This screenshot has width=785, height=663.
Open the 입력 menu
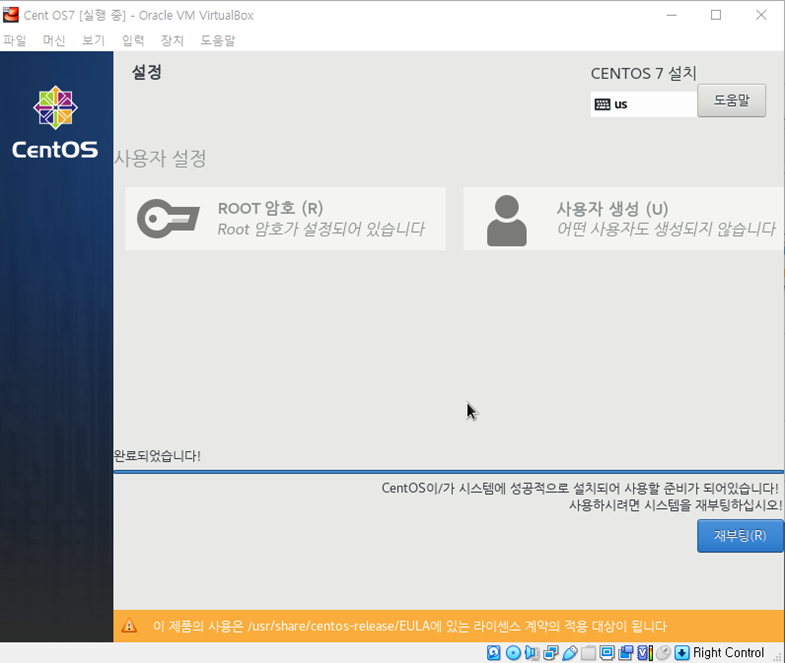(133, 40)
